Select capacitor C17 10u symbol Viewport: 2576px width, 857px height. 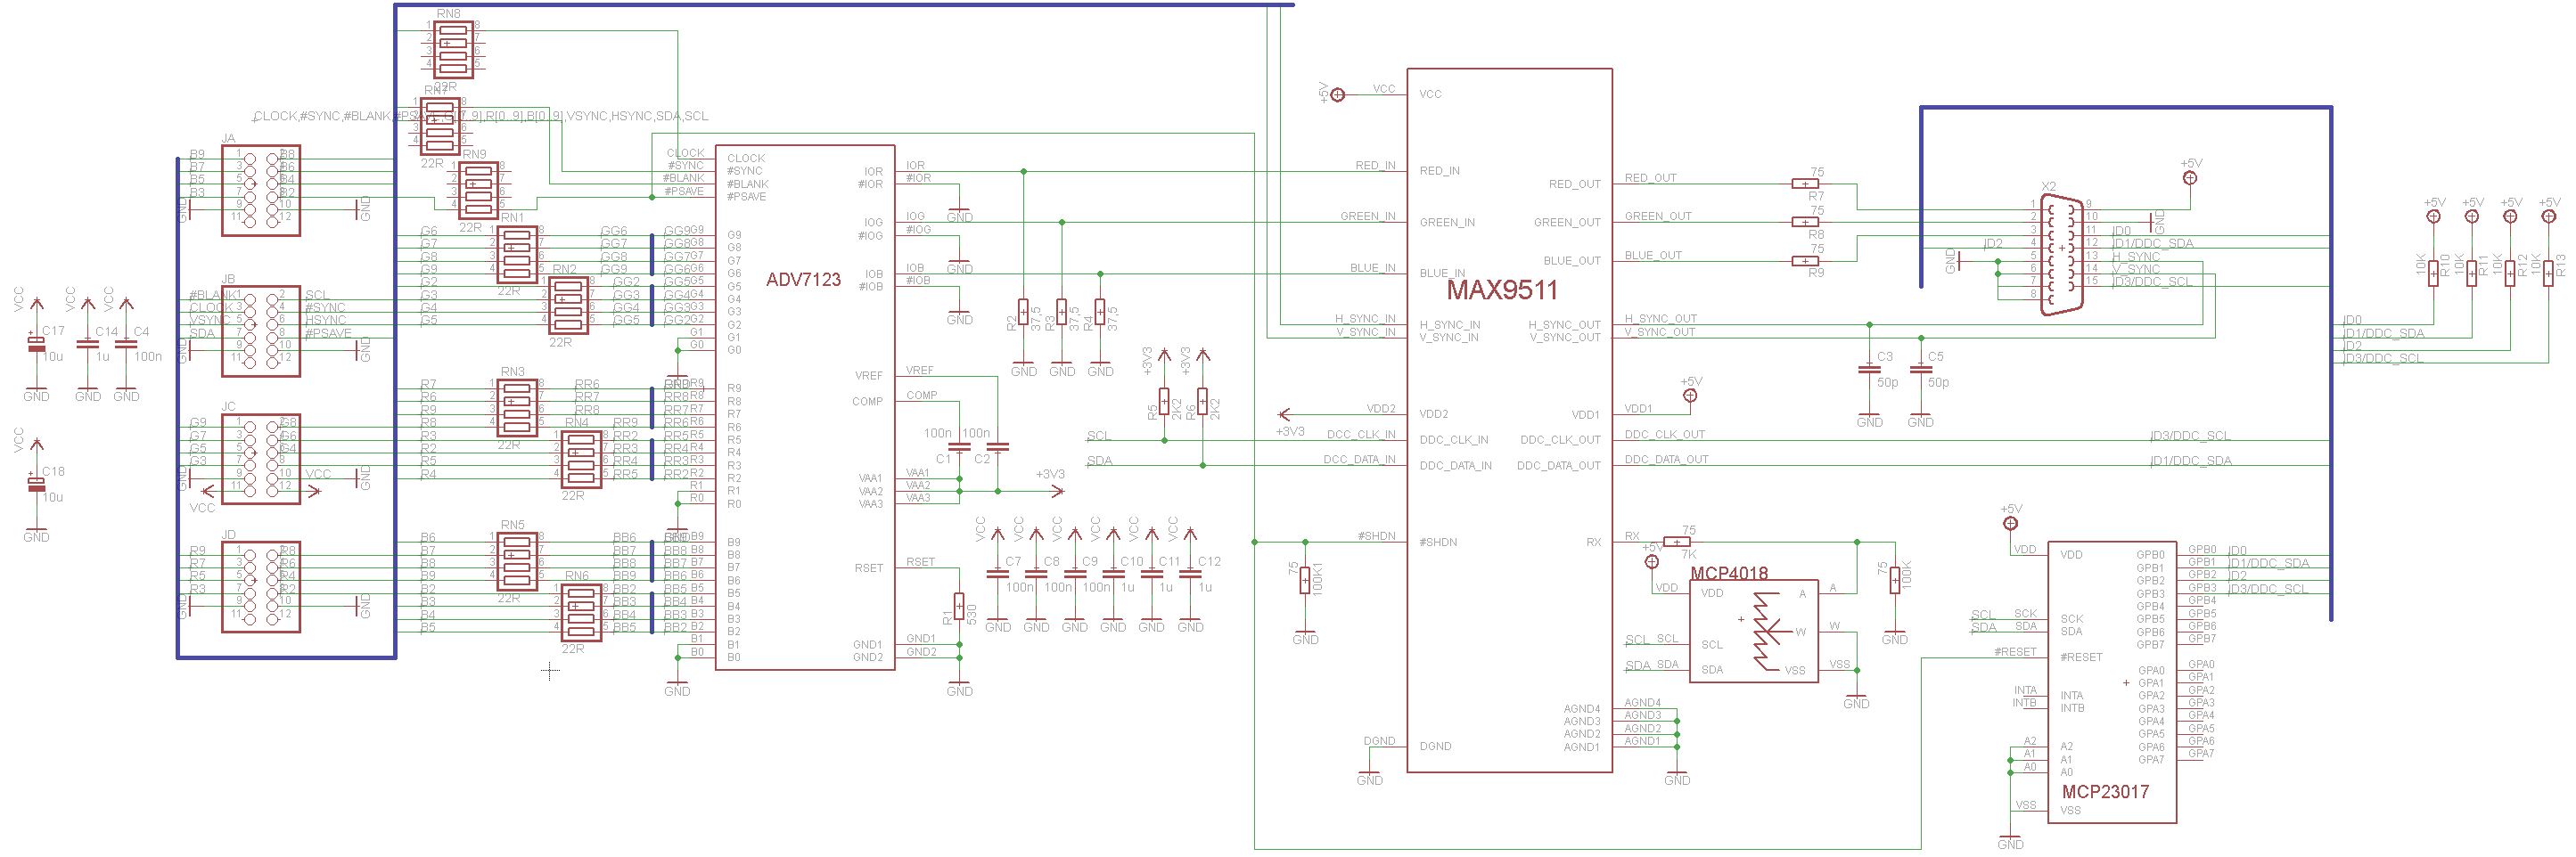pyautogui.click(x=36, y=345)
